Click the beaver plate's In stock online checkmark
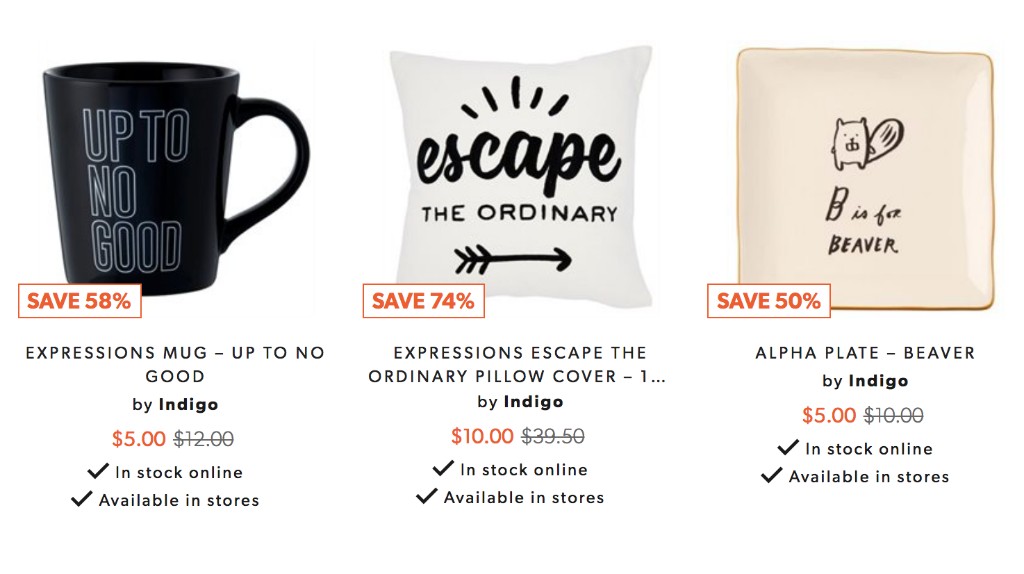 pos(788,447)
